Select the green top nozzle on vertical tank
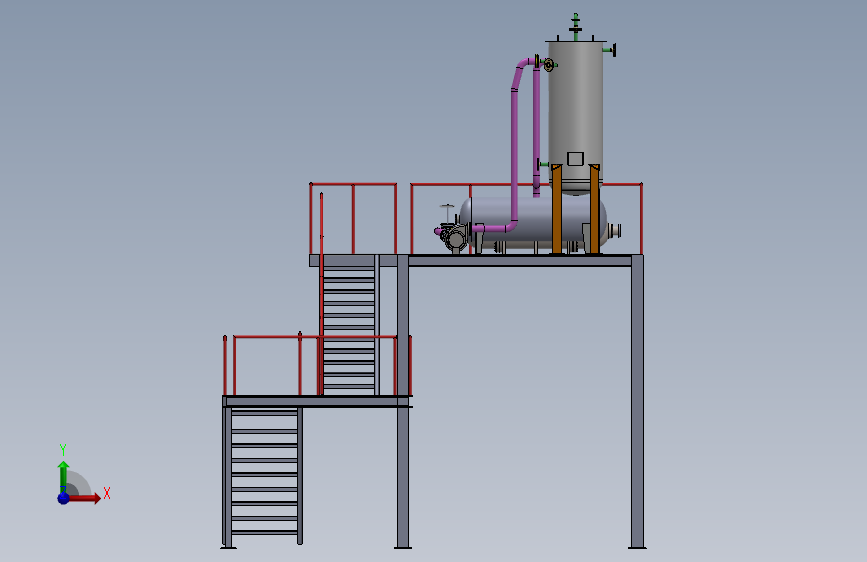Screen dimensions: 867x562 [x=576, y=27]
